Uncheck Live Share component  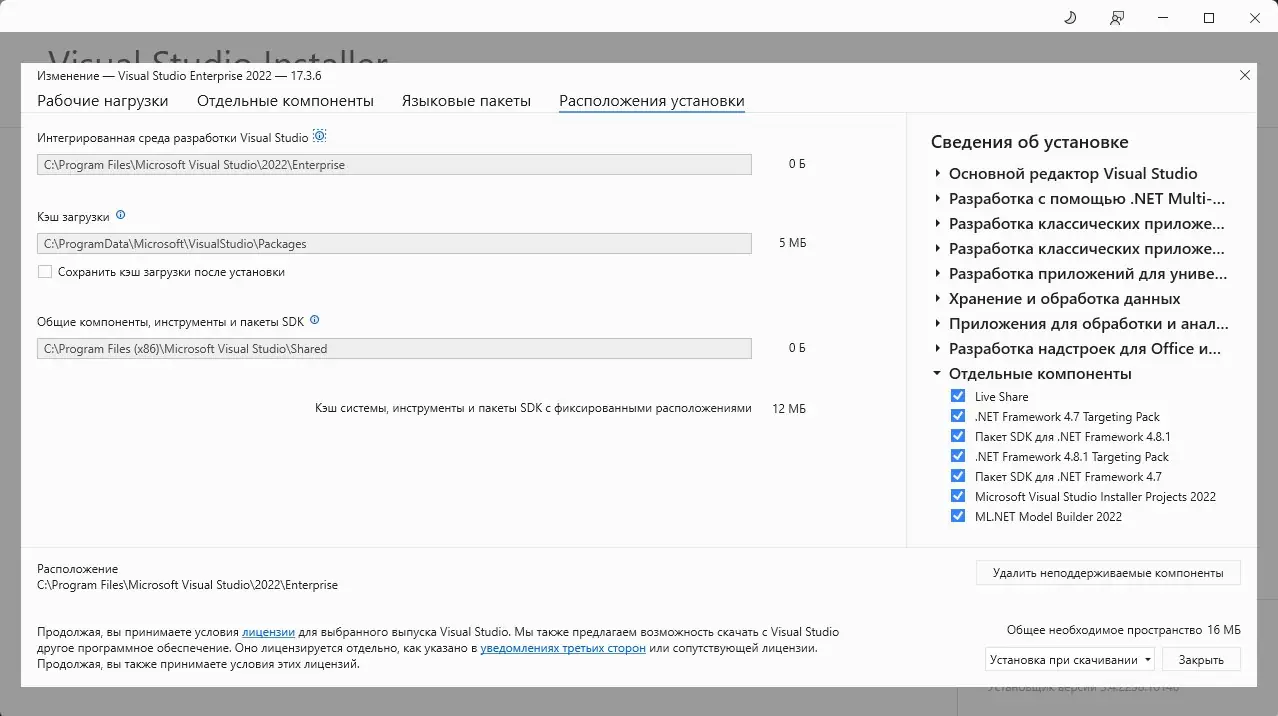pos(959,397)
